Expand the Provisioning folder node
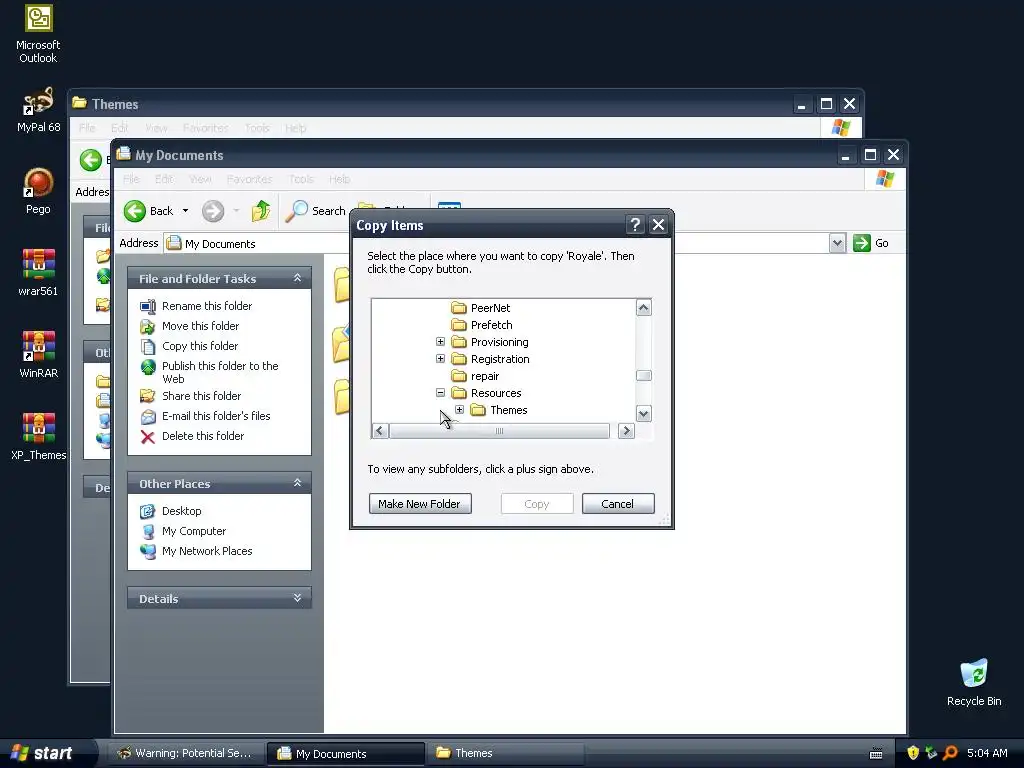The height and width of the screenshot is (768, 1024). [x=440, y=342]
